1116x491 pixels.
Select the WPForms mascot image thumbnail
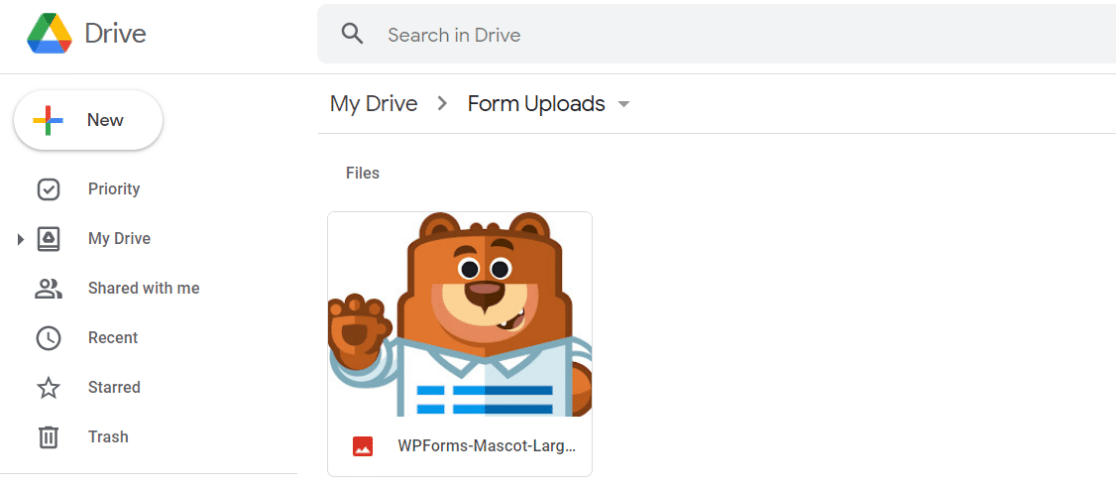(x=460, y=314)
